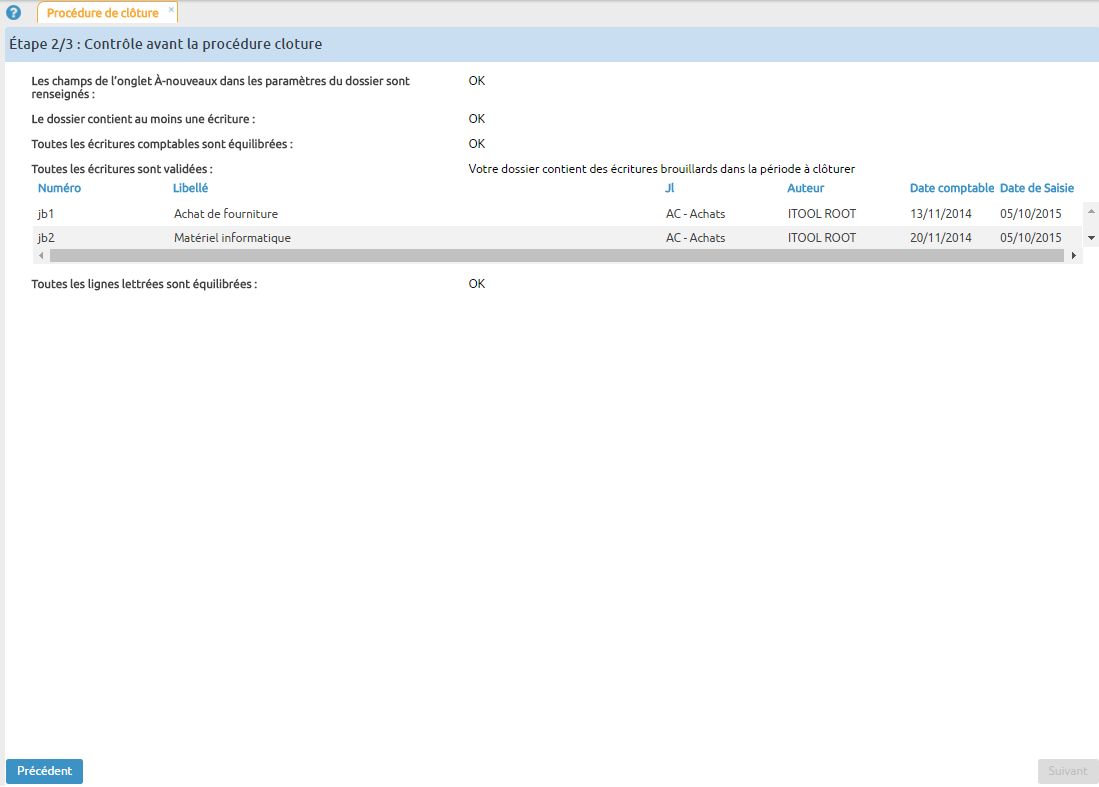The height and width of the screenshot is (787, 1099).
Task: Click the scroll-right arrow of the horizontal scrollbar
Action: [1074, 255]
